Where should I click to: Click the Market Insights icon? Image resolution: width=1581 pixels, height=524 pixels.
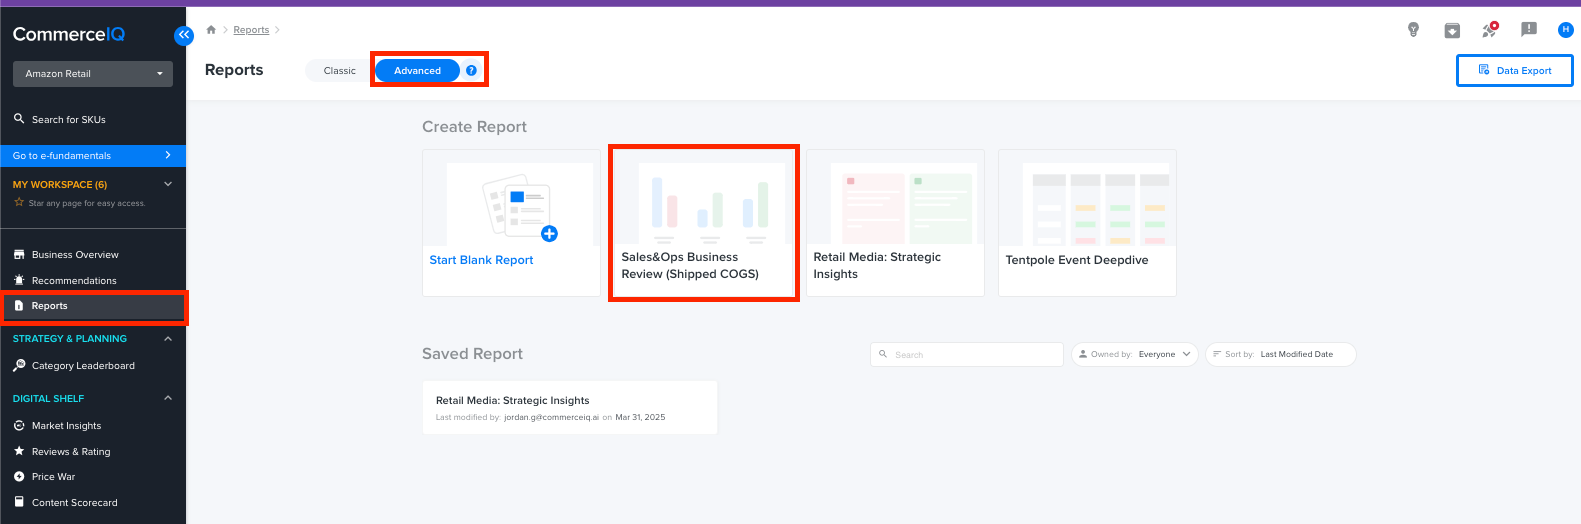point(19,426)
